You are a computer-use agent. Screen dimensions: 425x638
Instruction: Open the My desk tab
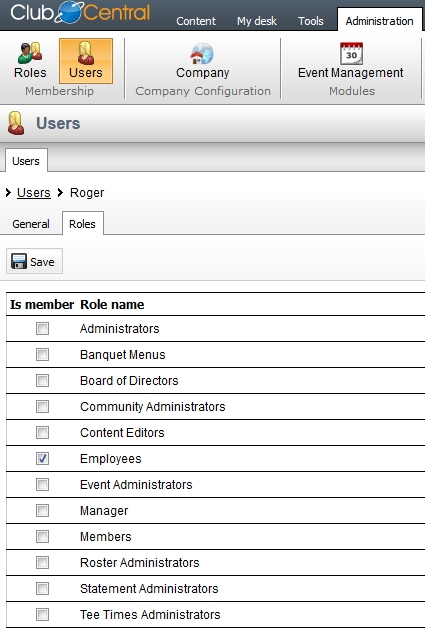point(257,21)
